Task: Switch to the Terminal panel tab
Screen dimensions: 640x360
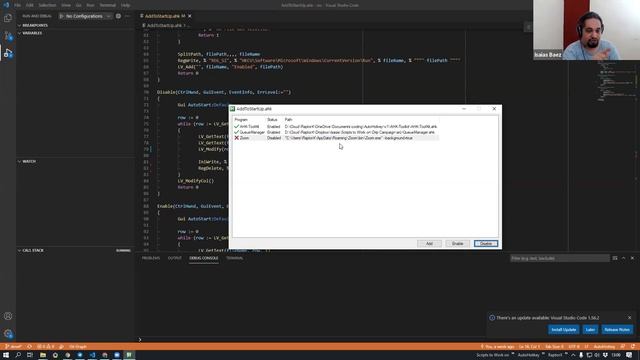Action: click(234, 258)
